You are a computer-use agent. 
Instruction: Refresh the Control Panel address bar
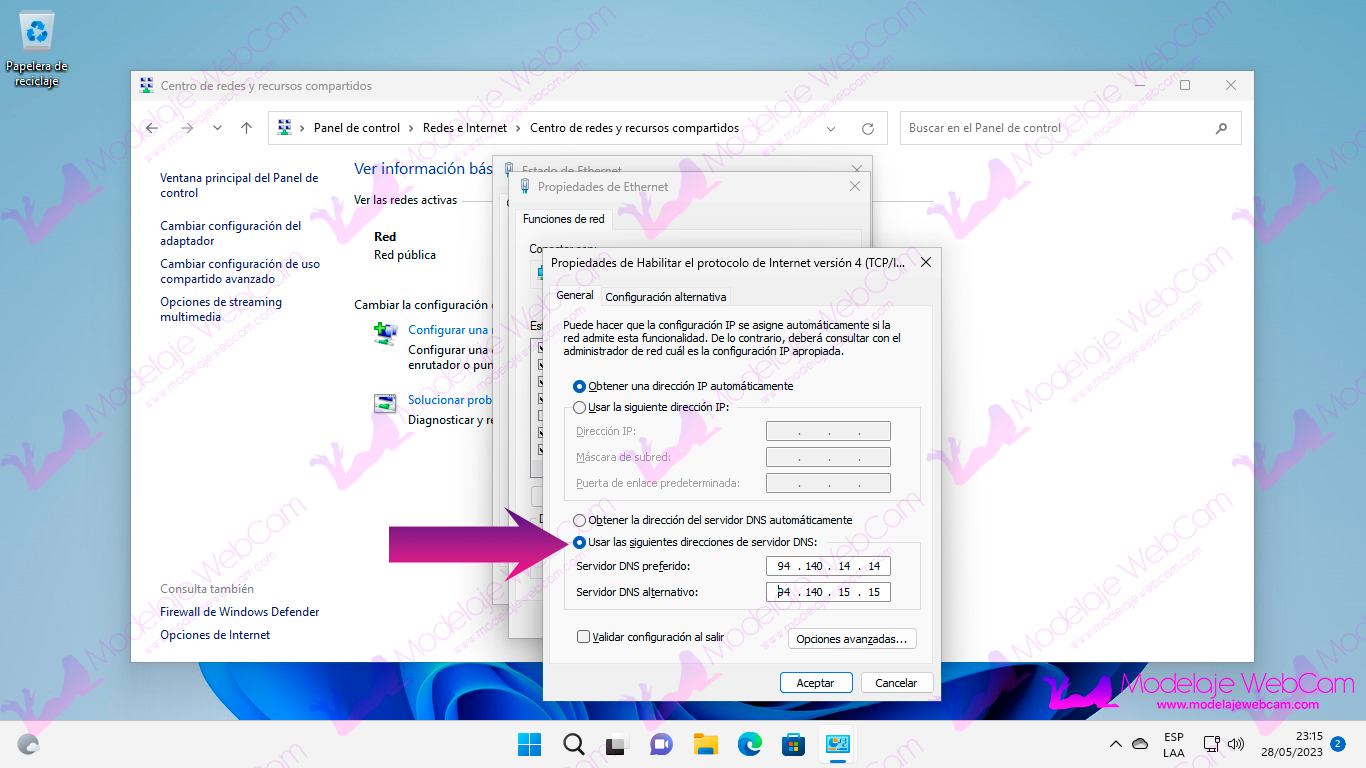point(867,129)
